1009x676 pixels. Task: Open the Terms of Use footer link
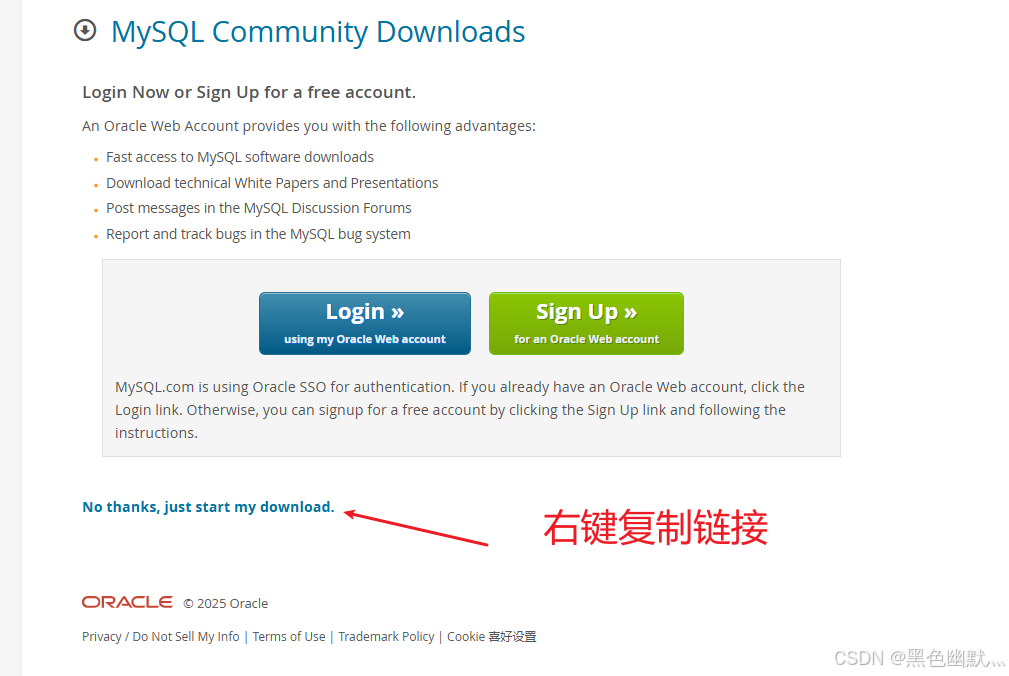[289, 636]
